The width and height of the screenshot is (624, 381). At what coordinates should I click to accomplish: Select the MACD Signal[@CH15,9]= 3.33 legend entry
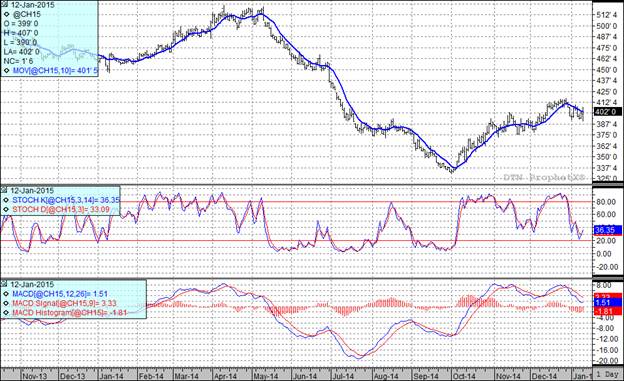click(x=63, y=303)
